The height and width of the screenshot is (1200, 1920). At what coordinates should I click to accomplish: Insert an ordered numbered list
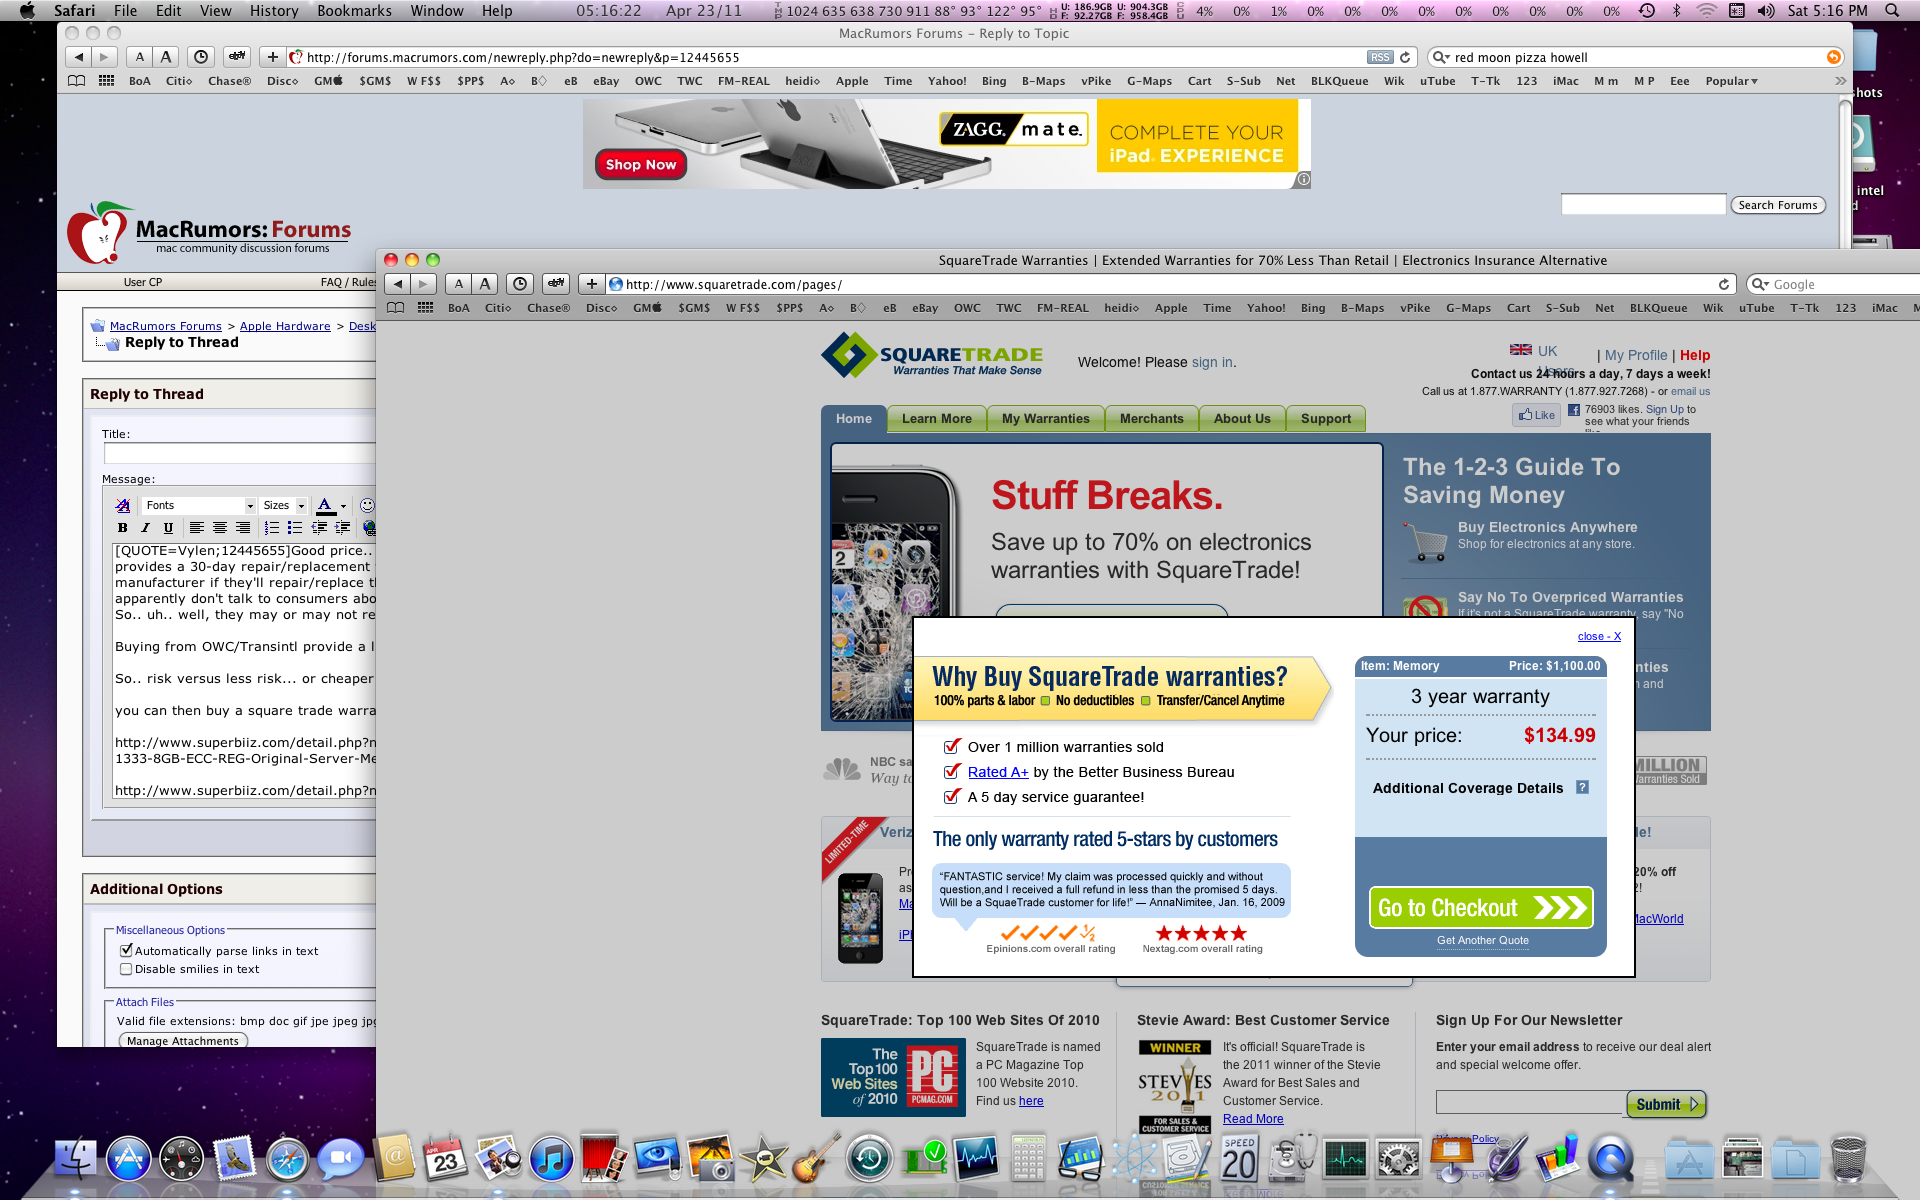[272, 528]
